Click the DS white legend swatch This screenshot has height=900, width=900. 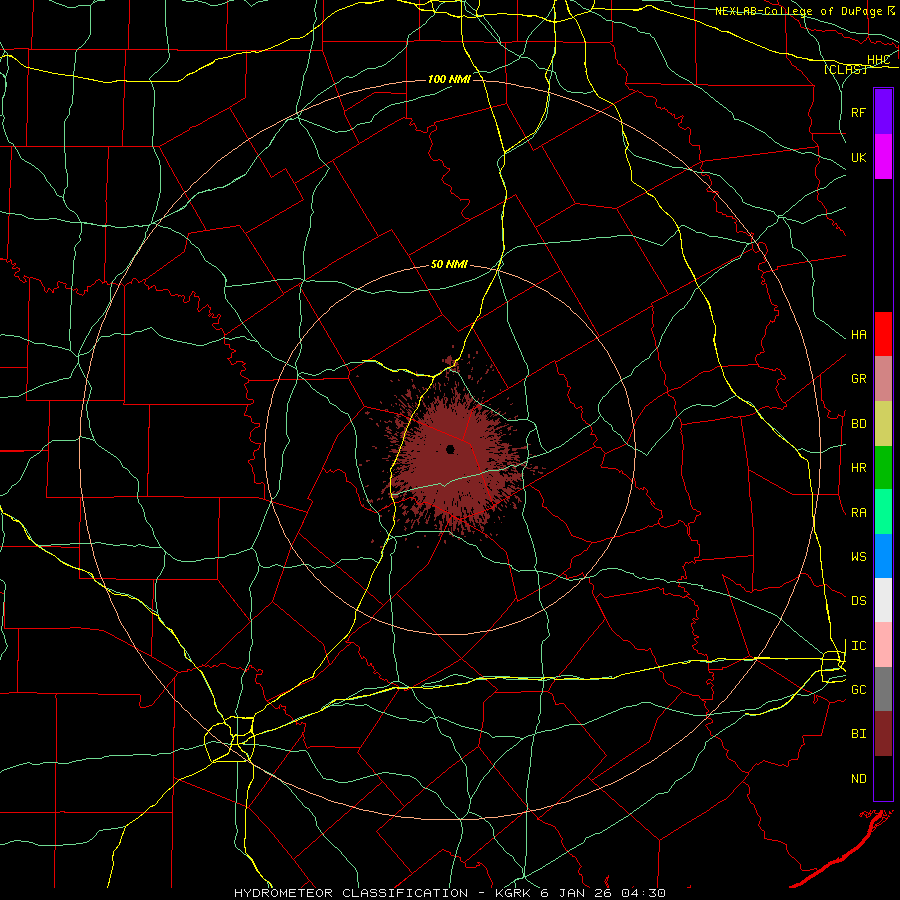point(883,600)
